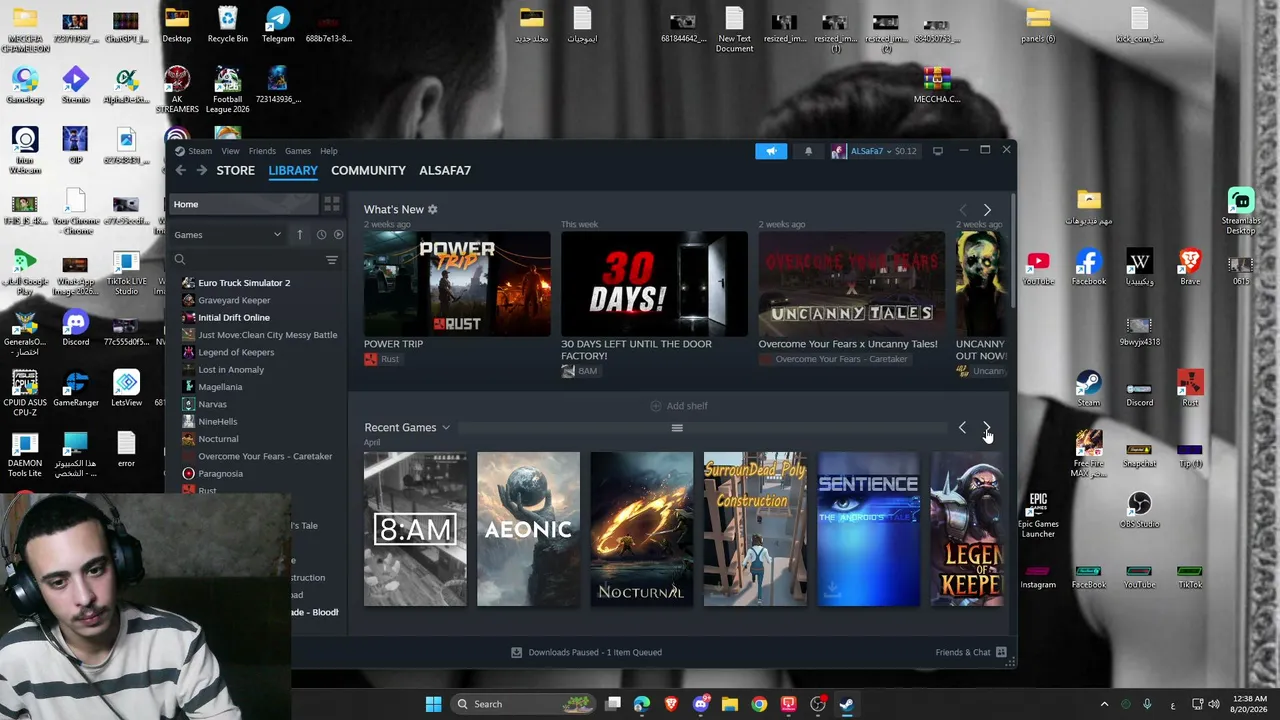Go forward with Steam's forward arrow
The width and height of the screenshot is (1280, 720).
click(x=202, y=170)
